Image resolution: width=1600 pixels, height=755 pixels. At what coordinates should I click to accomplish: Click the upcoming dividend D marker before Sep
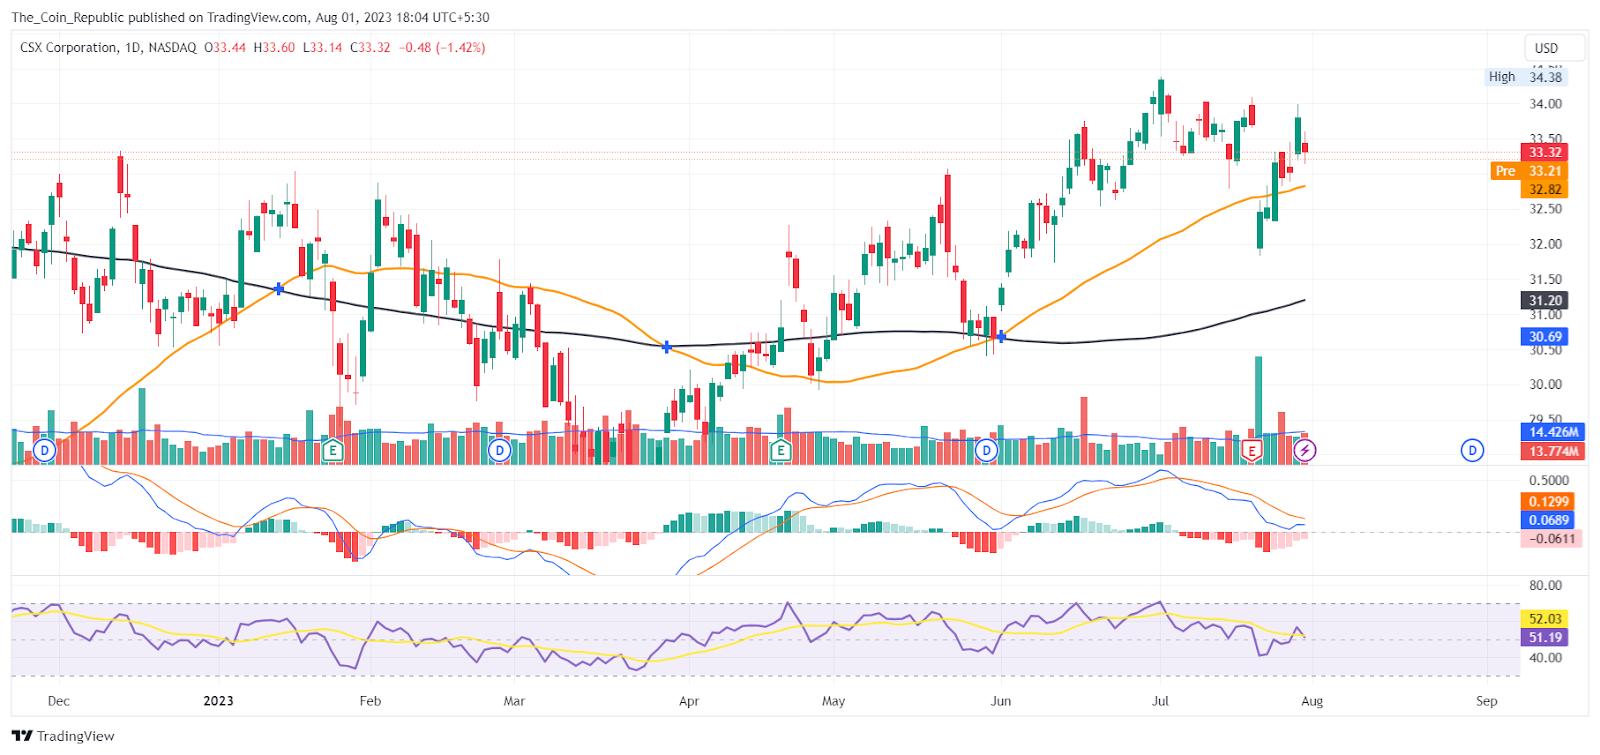1472,451
